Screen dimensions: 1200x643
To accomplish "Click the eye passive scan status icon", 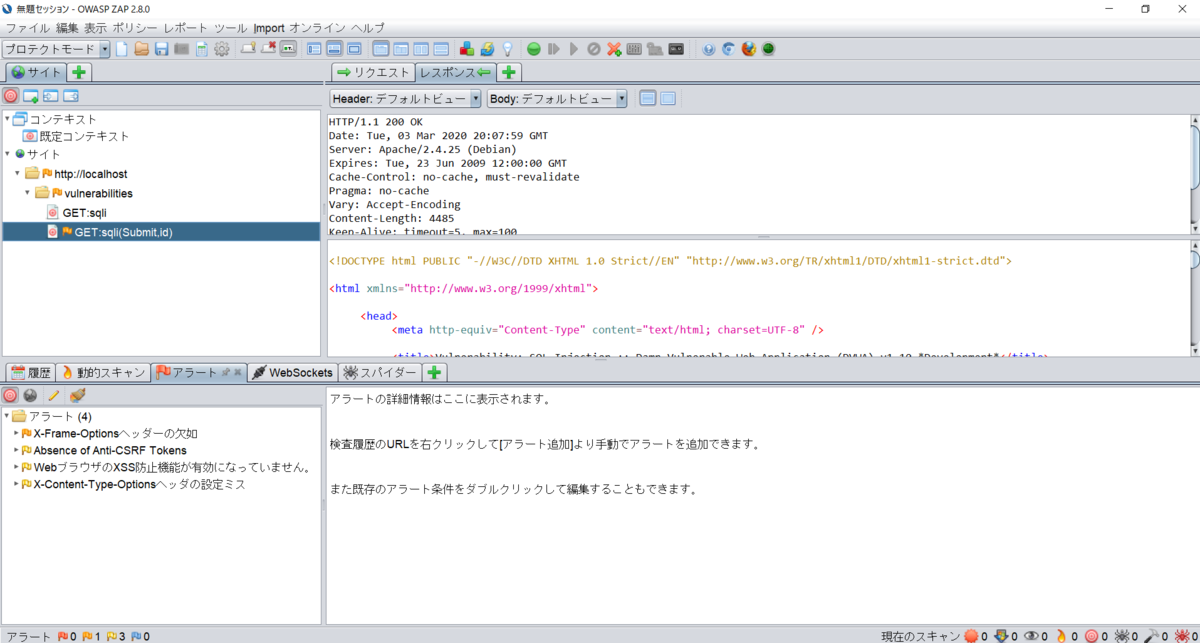I will tap(1031, 636).
